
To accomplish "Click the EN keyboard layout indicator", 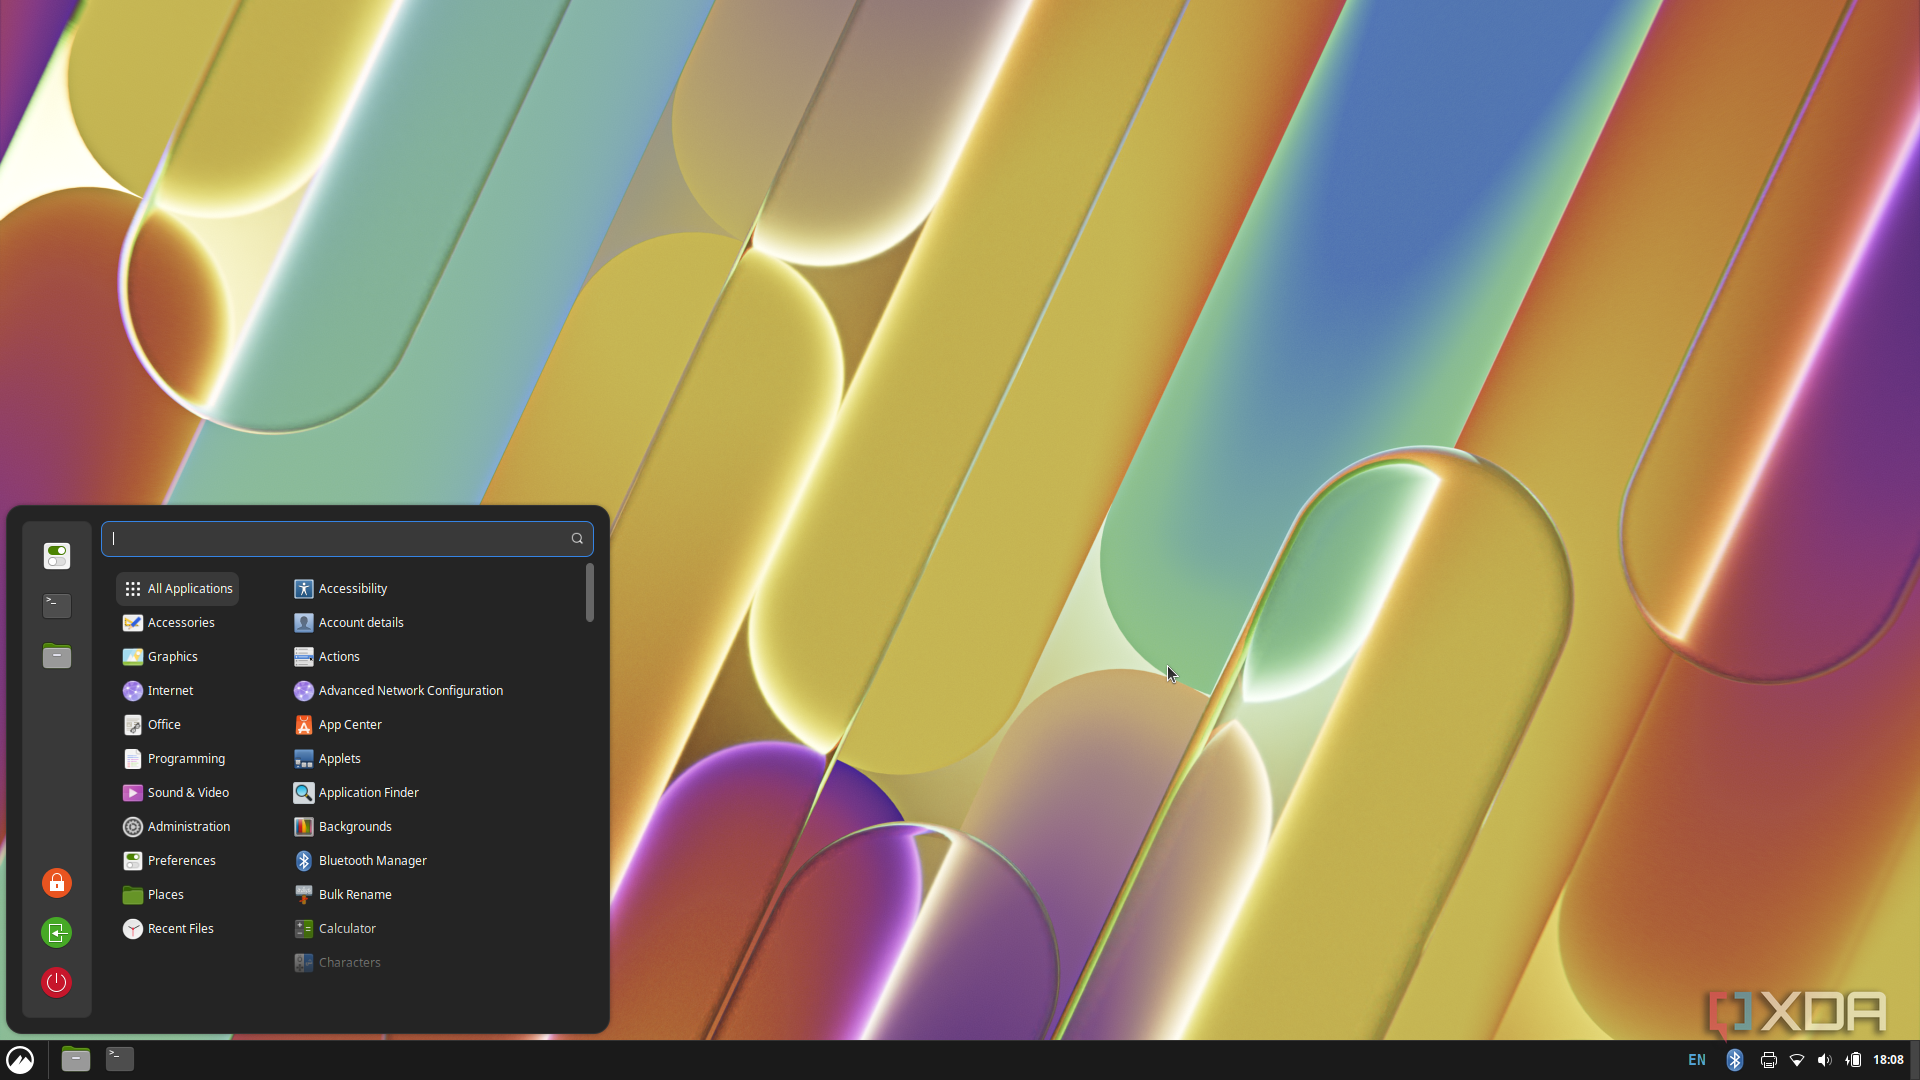I will [x=1697, y=1060].
